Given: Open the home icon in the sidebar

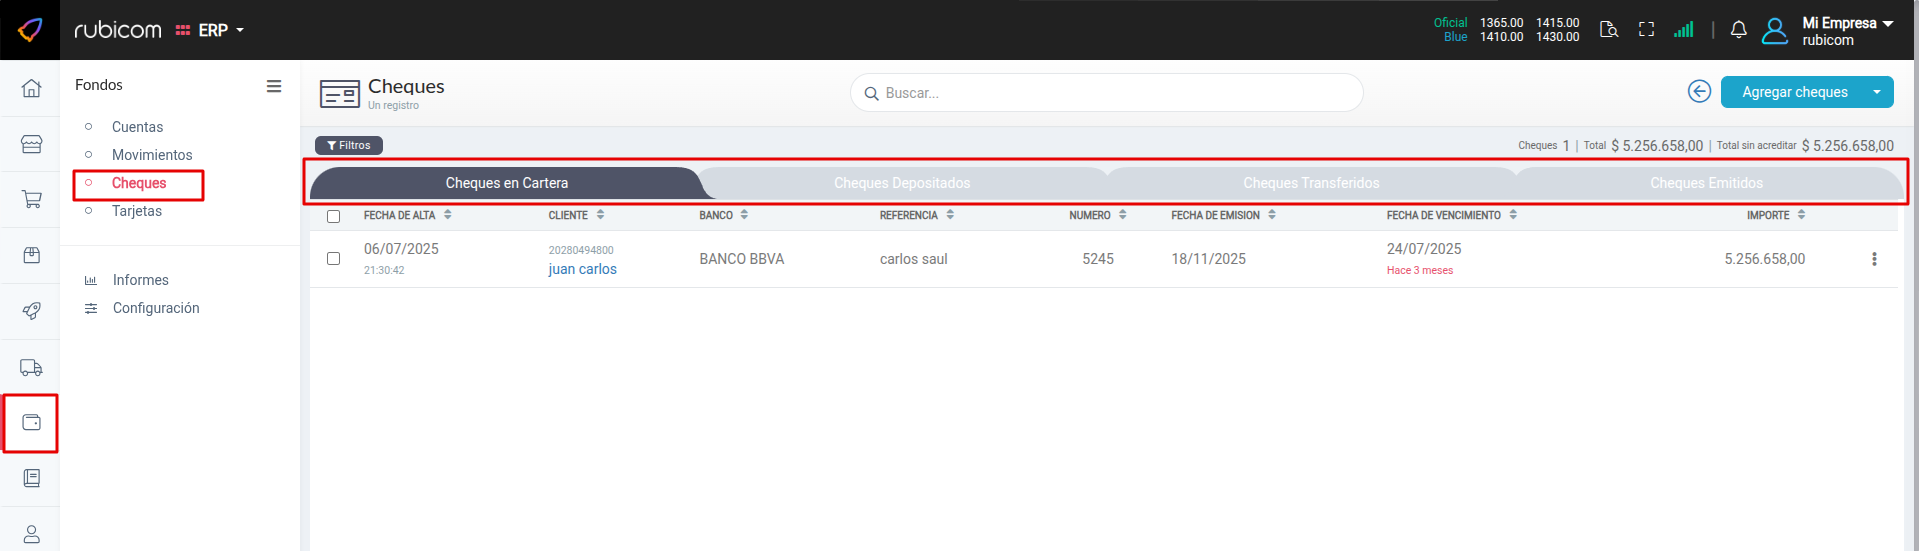Looking at the screenshot, I should pyautogui.click(x=31, y=88).
